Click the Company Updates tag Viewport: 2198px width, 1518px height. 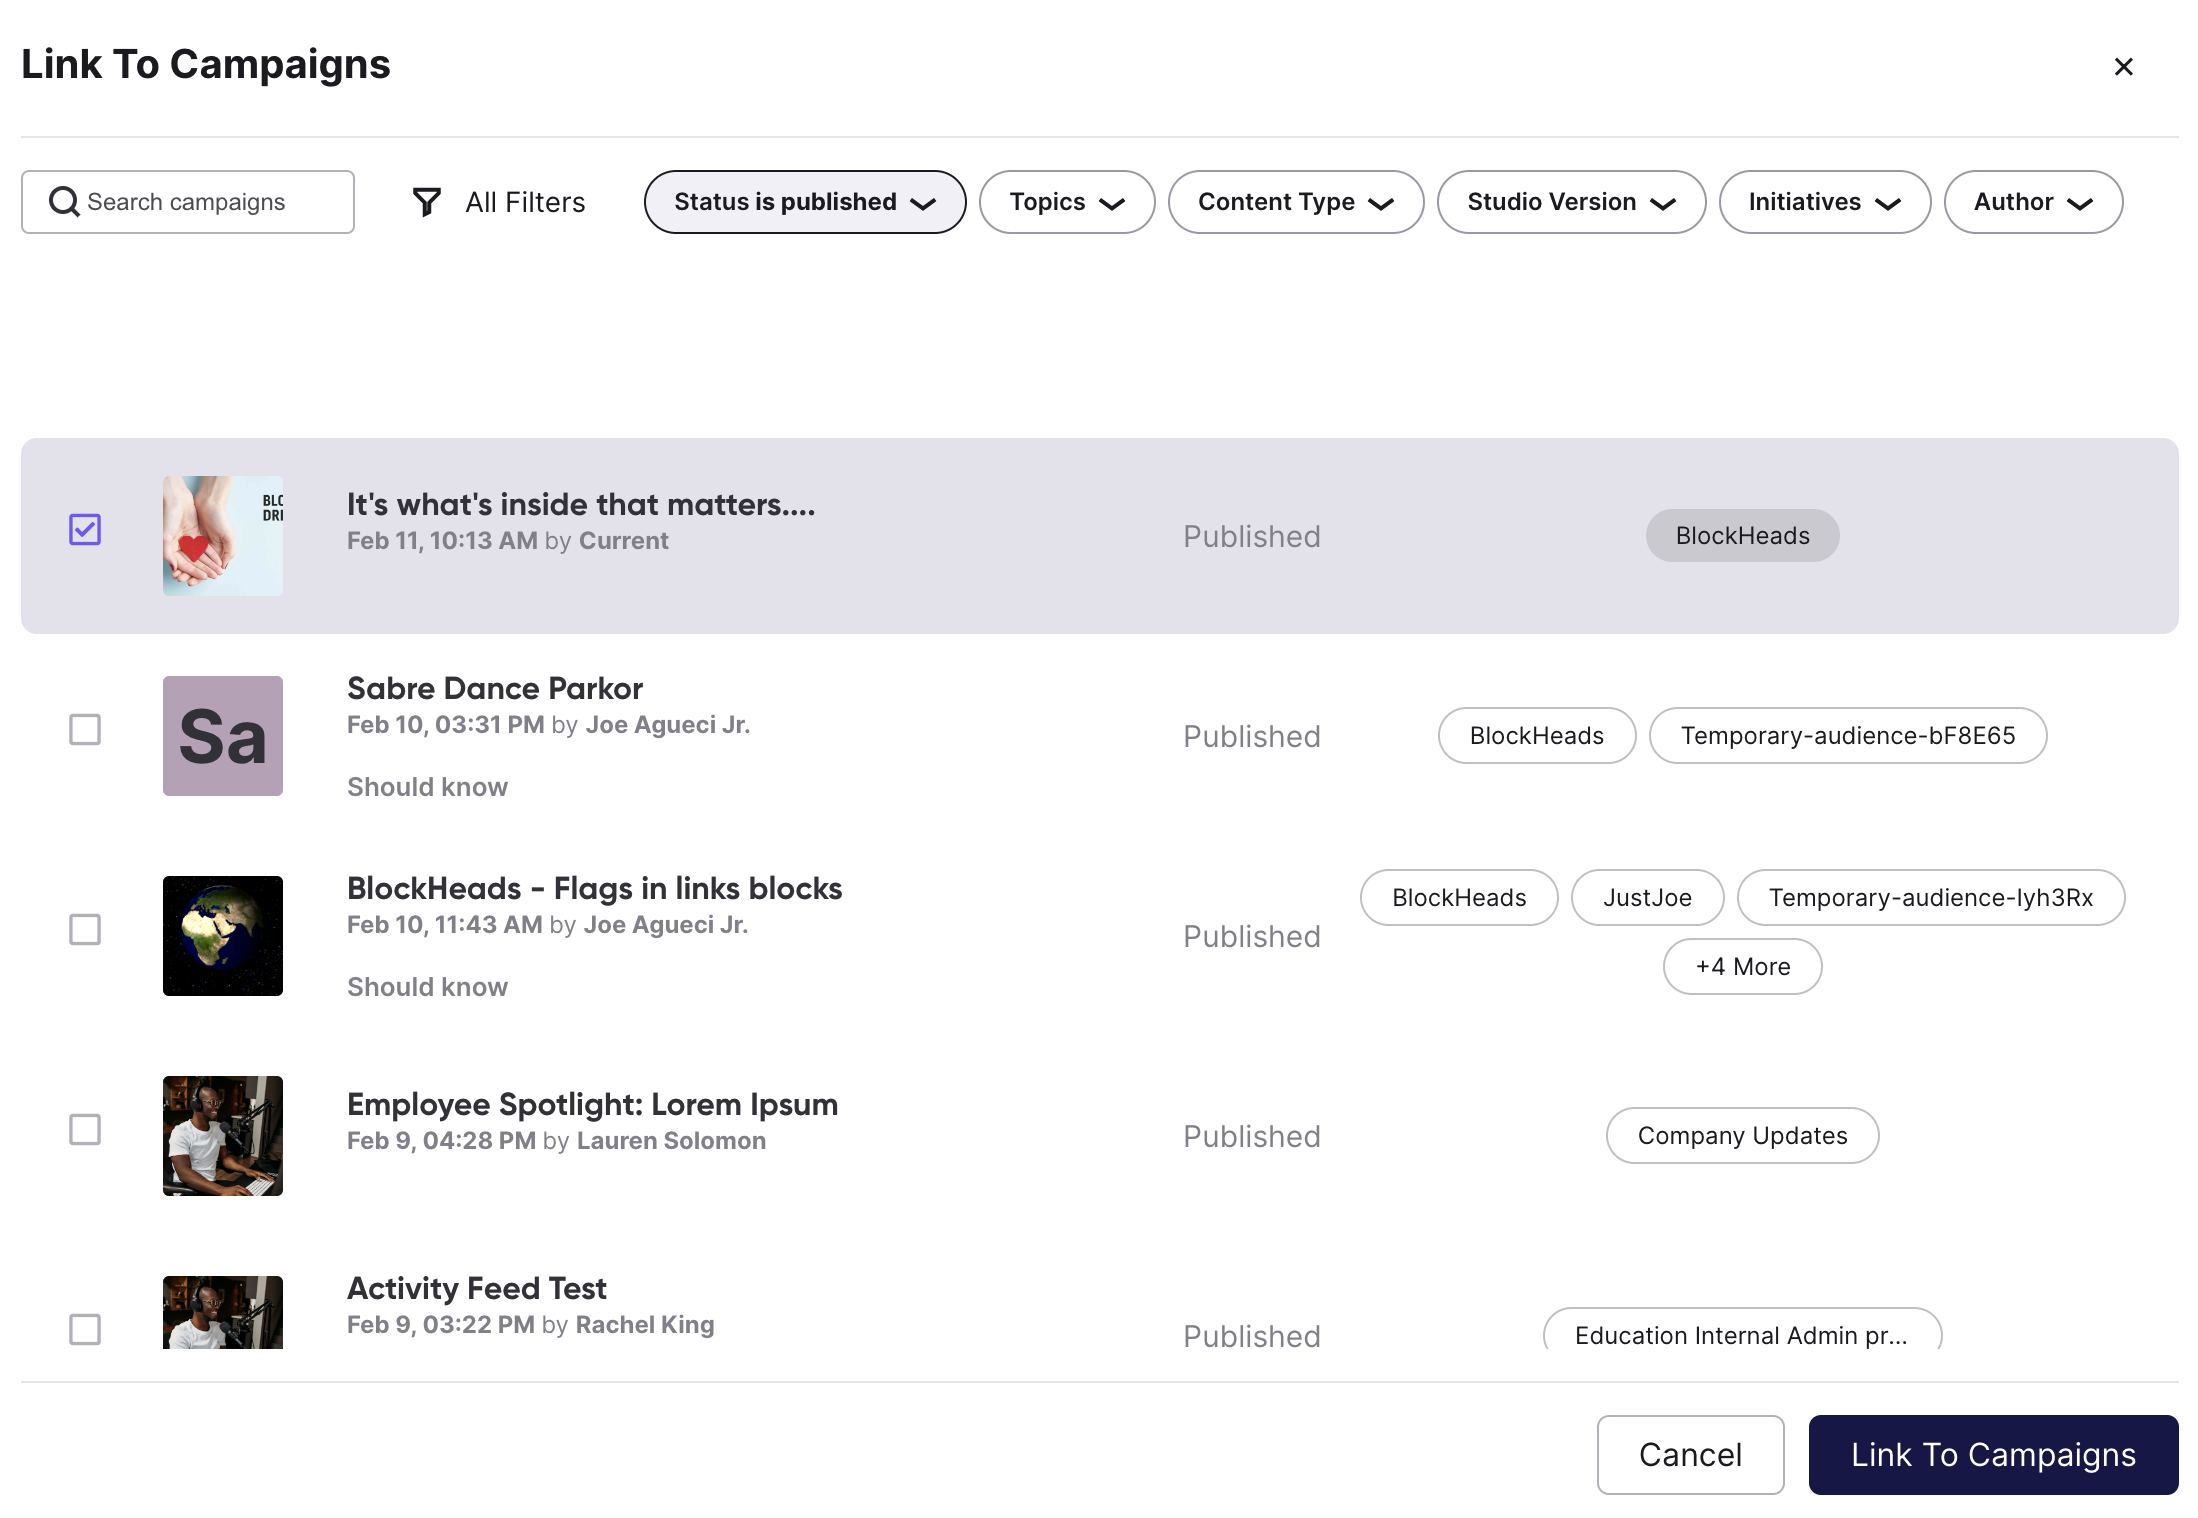(1742, 1135)
